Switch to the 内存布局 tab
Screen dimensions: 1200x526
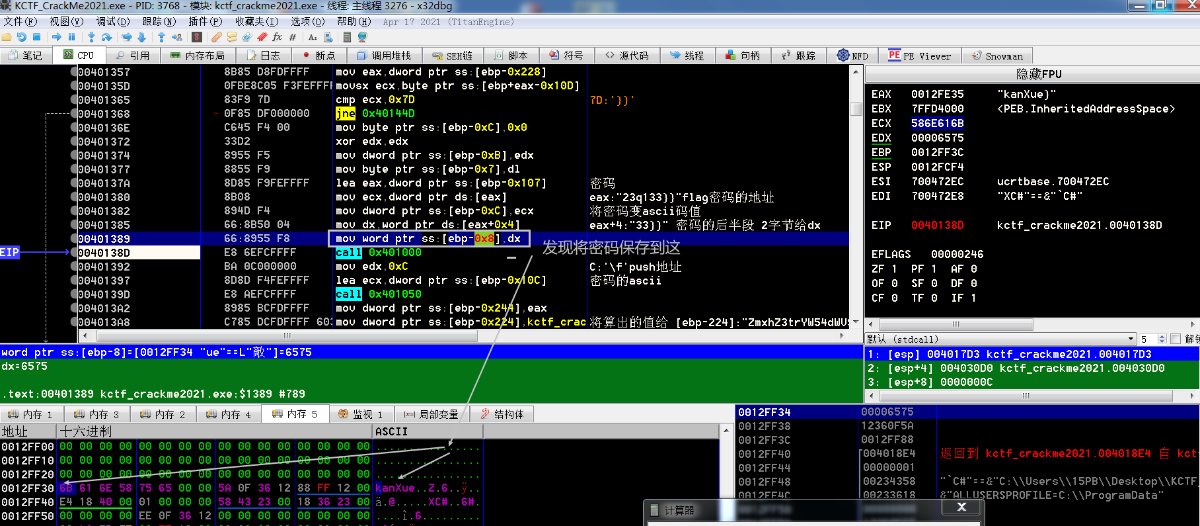point(197,55)
